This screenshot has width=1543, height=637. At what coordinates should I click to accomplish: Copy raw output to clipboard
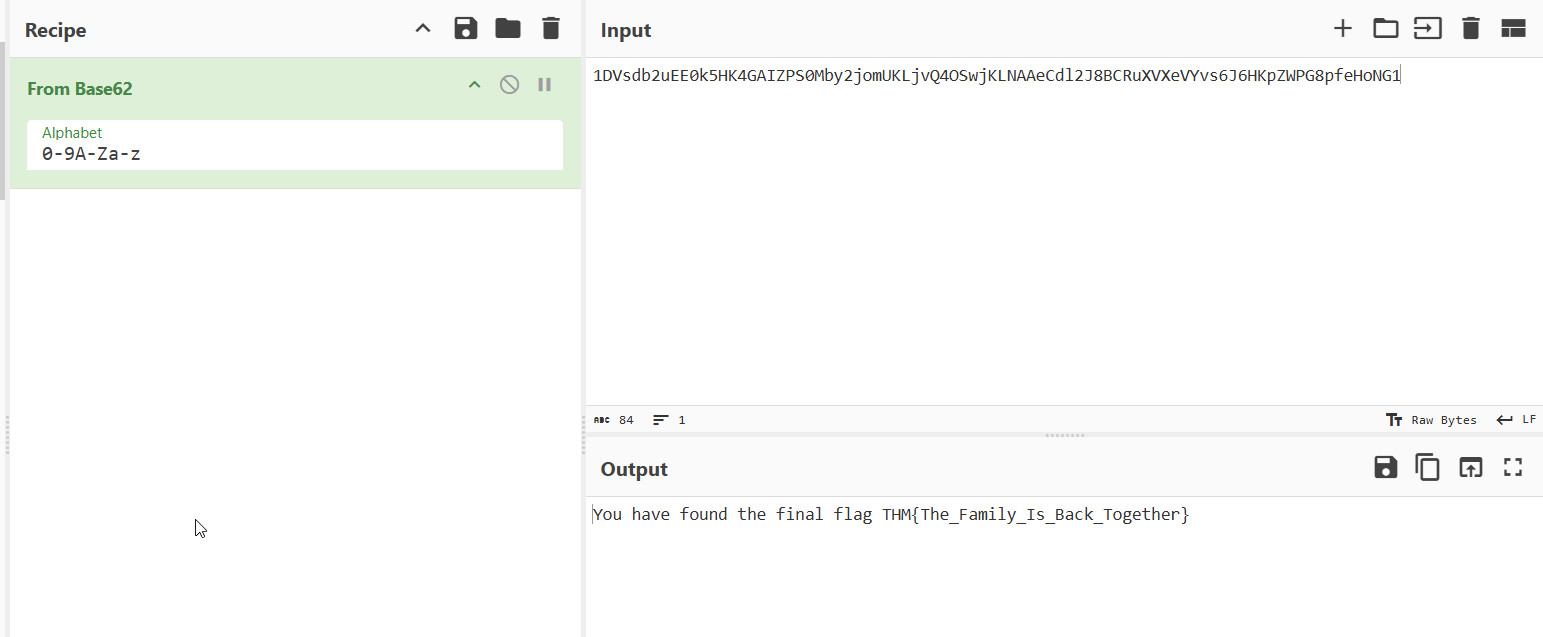(x=1427, y=467)
